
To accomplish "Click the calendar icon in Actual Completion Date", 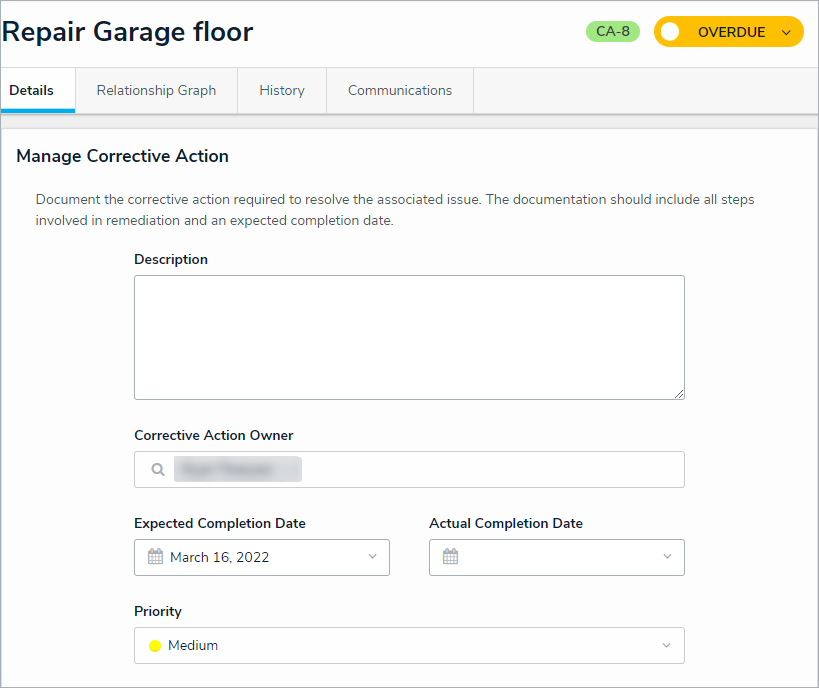I will (x=450, y=557).
